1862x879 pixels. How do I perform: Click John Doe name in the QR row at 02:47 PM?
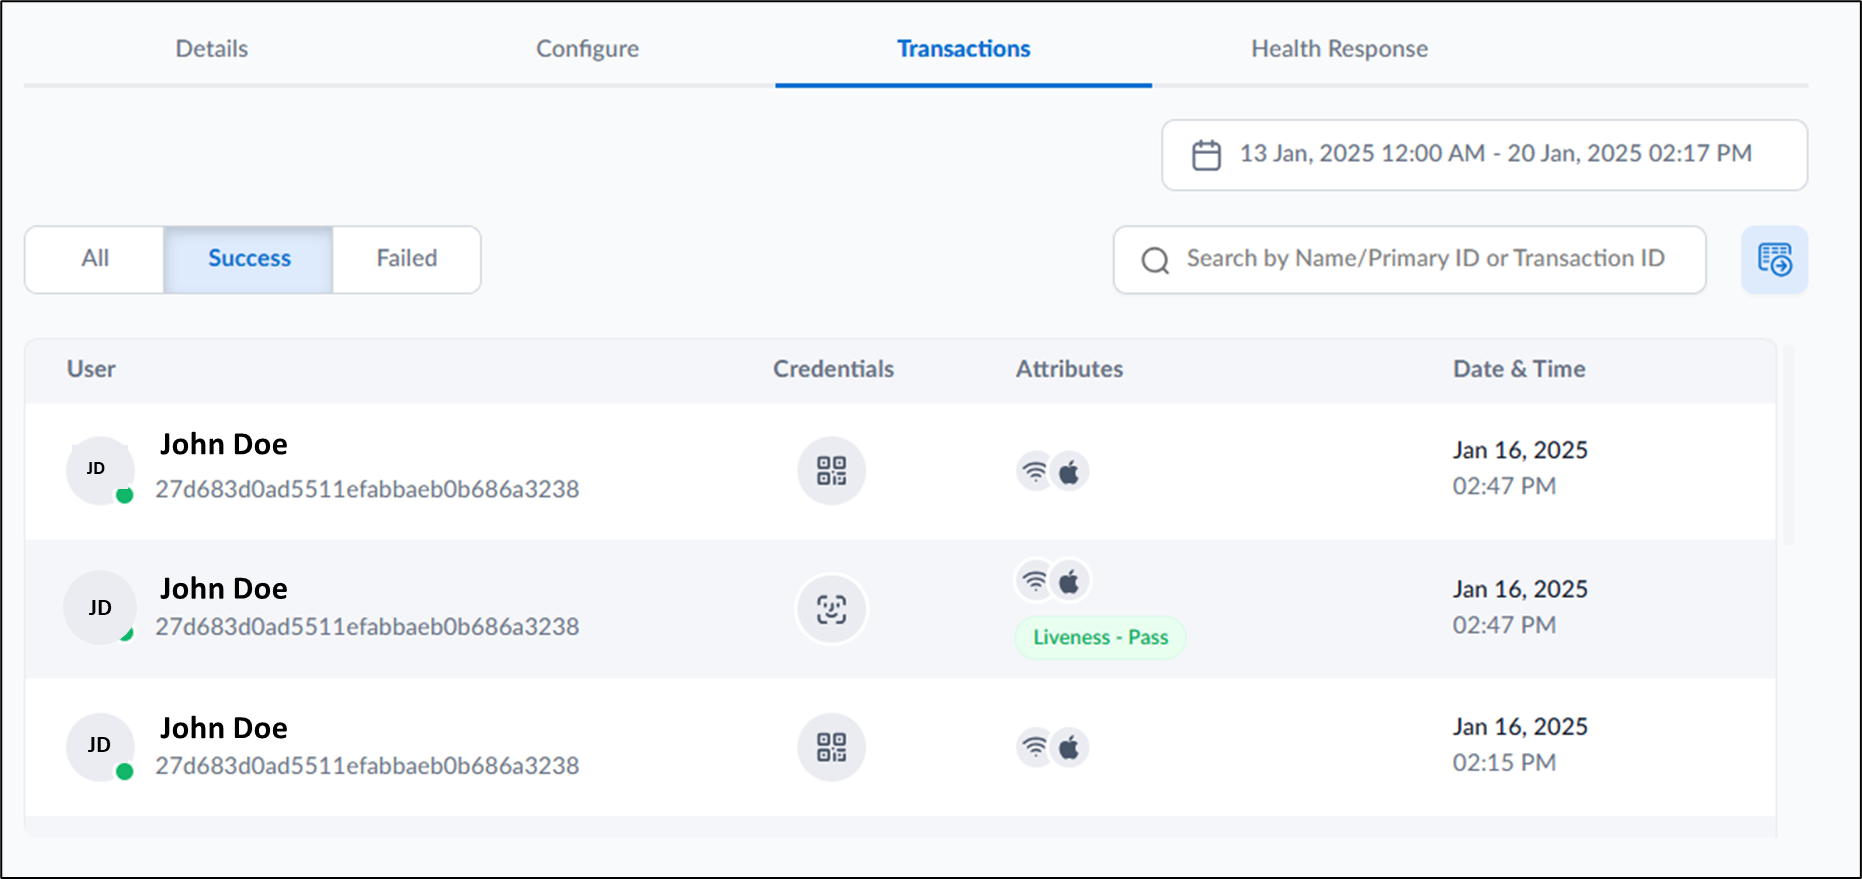[224, 444]
